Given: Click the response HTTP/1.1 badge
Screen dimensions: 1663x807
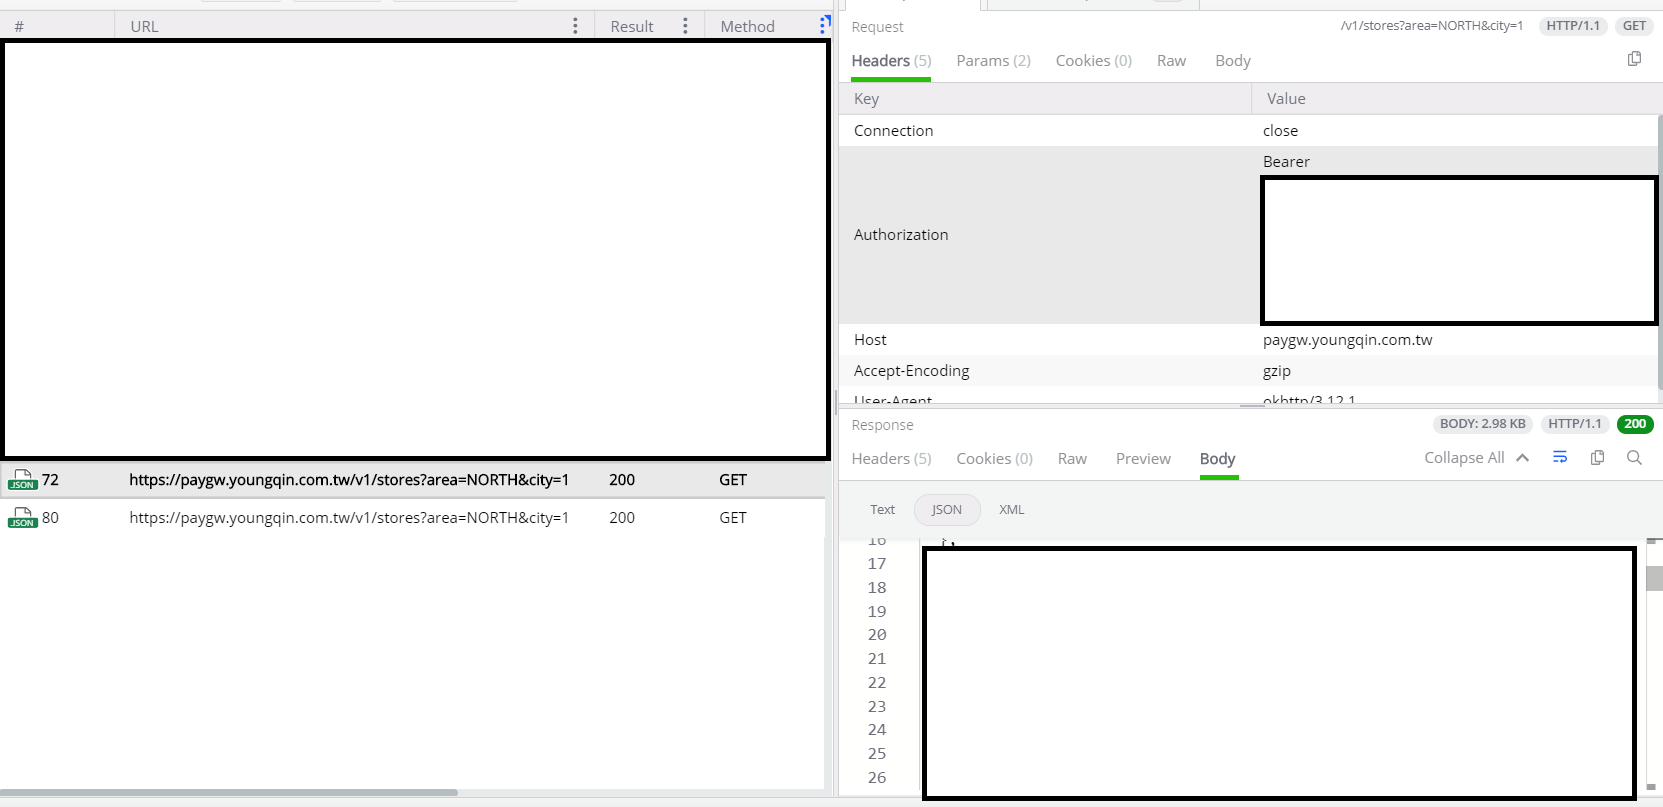Looking at the screenshot, I should click(x=1575, y=424).
